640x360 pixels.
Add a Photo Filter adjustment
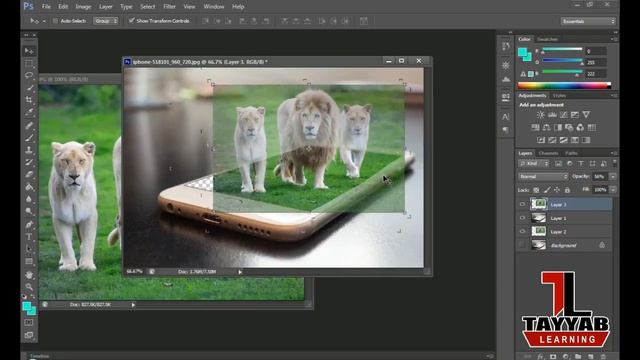[x=569, y=127]
